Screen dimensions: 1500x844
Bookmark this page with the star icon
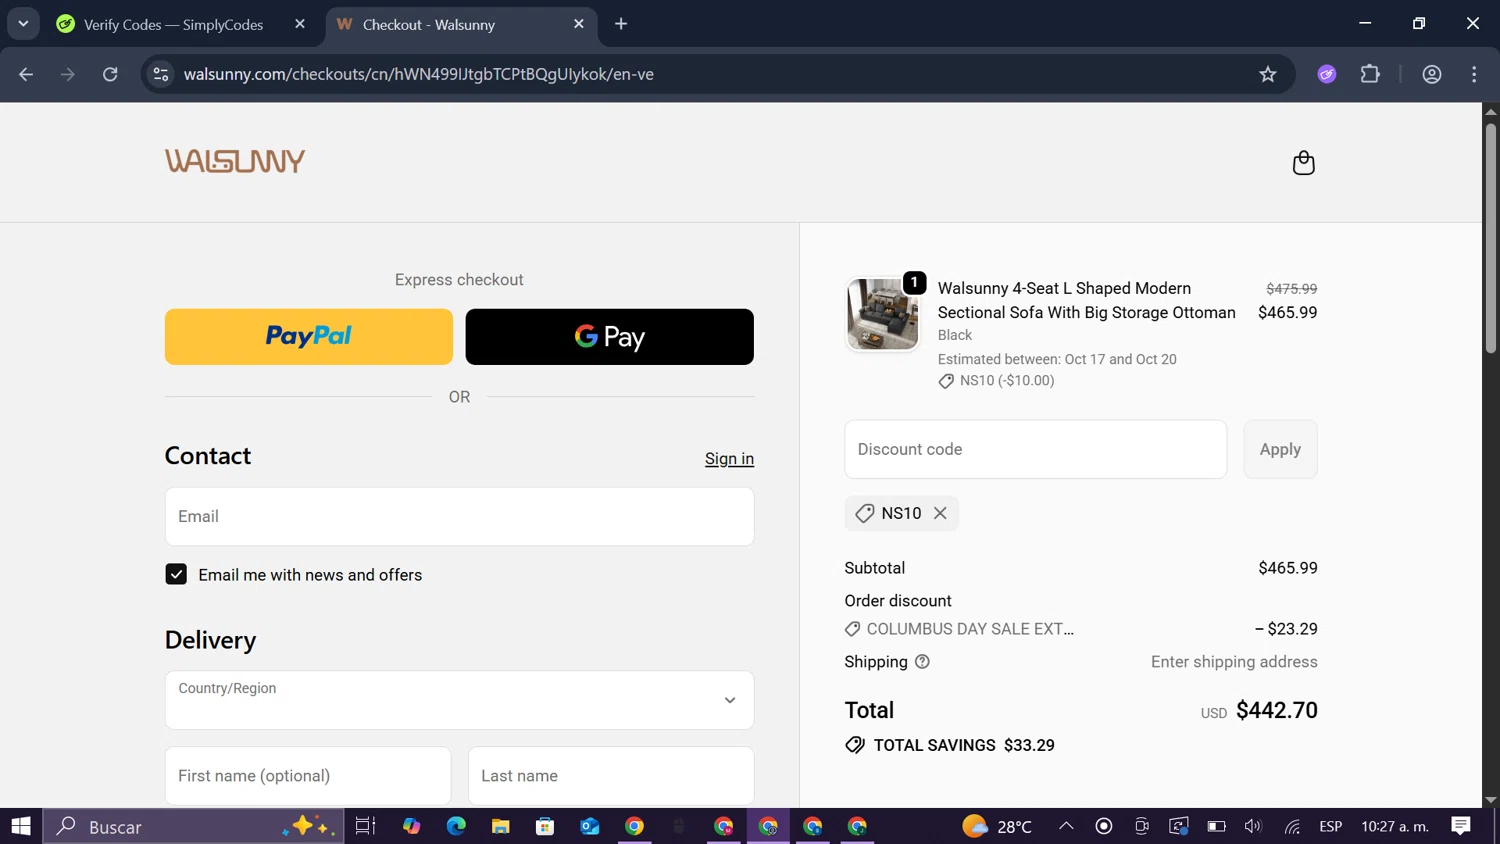(x=1268, y=74)
